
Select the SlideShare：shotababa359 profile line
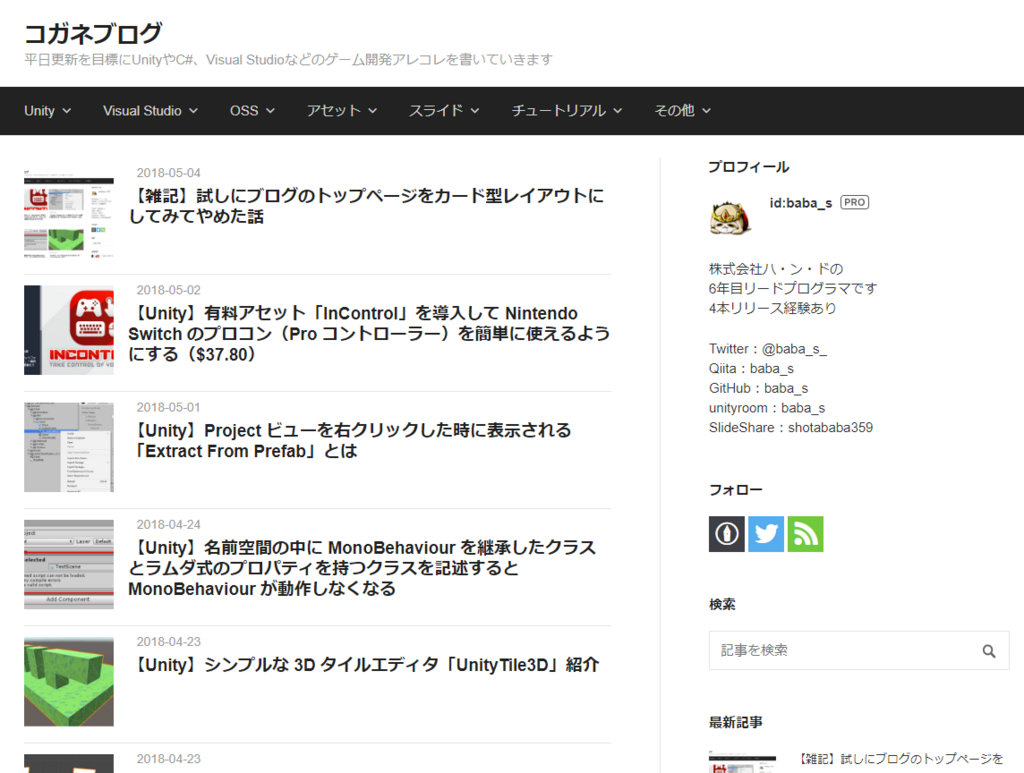791,428
